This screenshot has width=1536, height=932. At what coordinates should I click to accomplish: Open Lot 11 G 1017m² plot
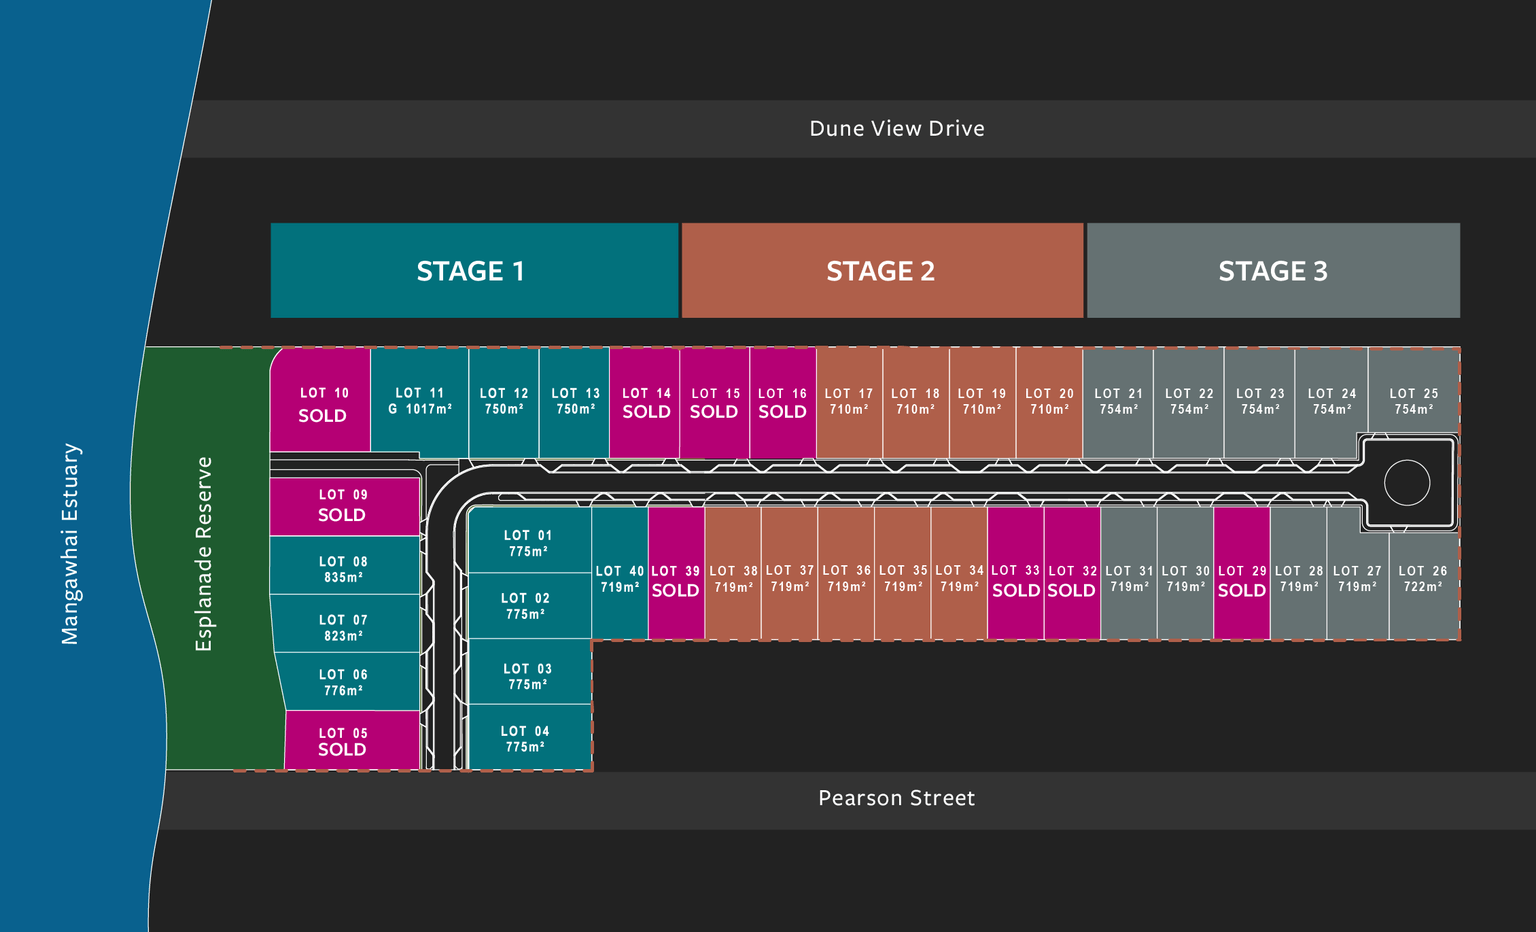[420, 402]
